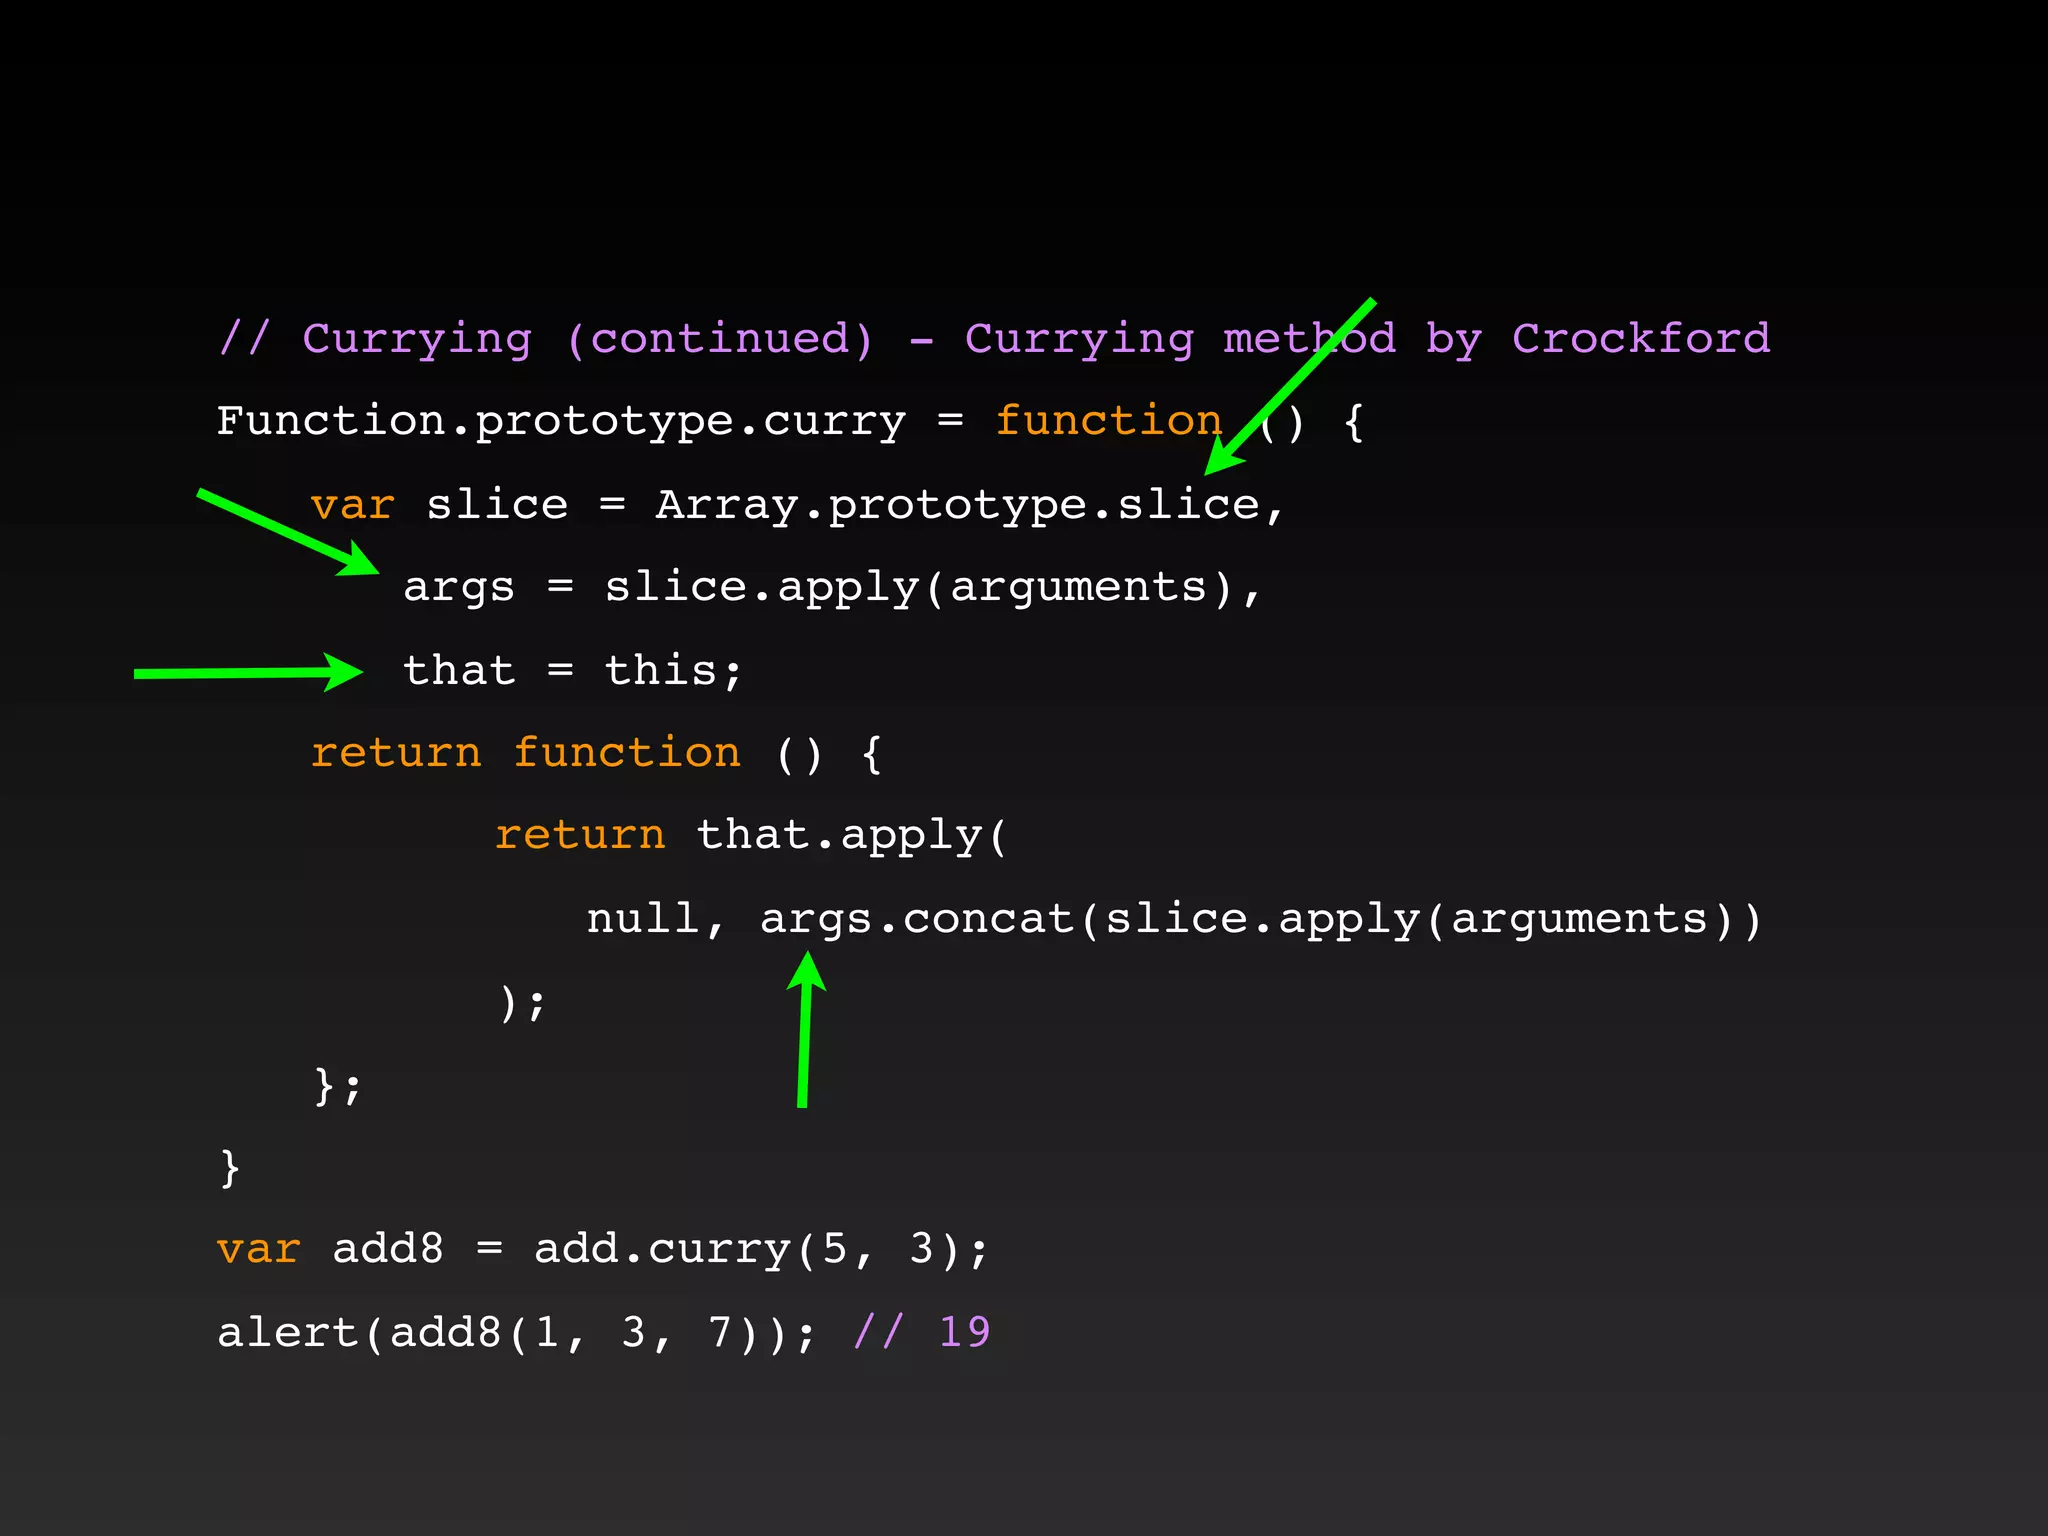The image size is (2048, 1536).
Task: Click 'Function.prototype.curry' text
Action: (x=560, y=421)
